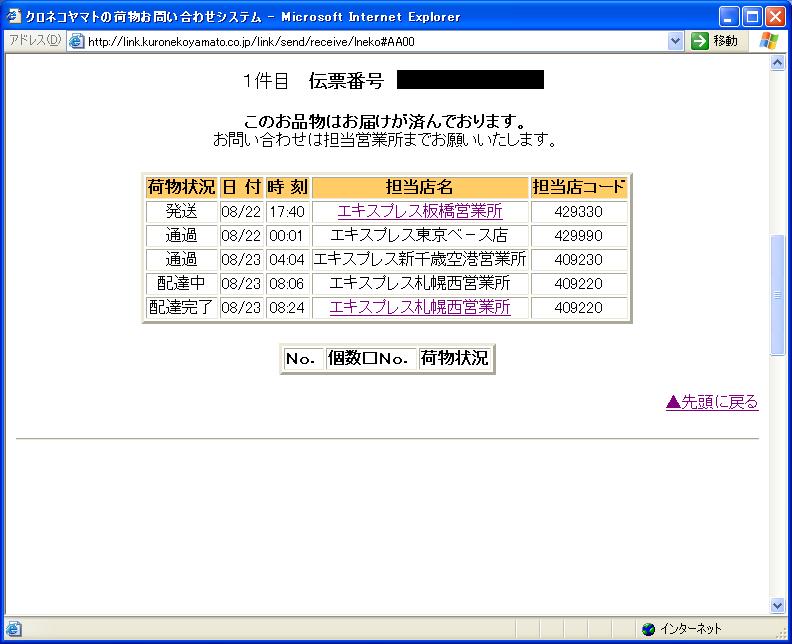Click the store code 409230
Image resolution: width=792 pixels, height=644 pixels.
coord(579,259)
